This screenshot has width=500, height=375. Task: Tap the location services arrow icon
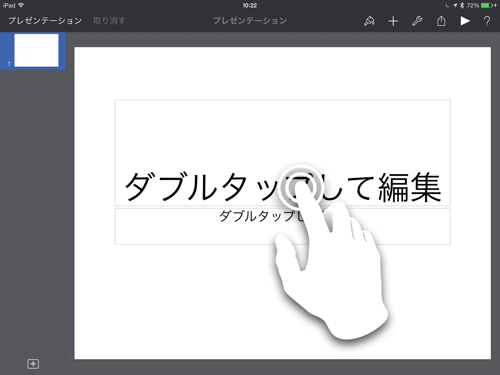click(455, 5)
